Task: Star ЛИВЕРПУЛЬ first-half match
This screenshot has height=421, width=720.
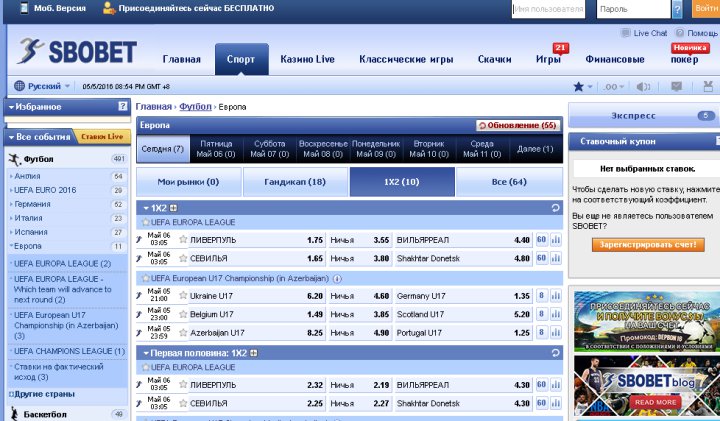Action: pos(183,384)
